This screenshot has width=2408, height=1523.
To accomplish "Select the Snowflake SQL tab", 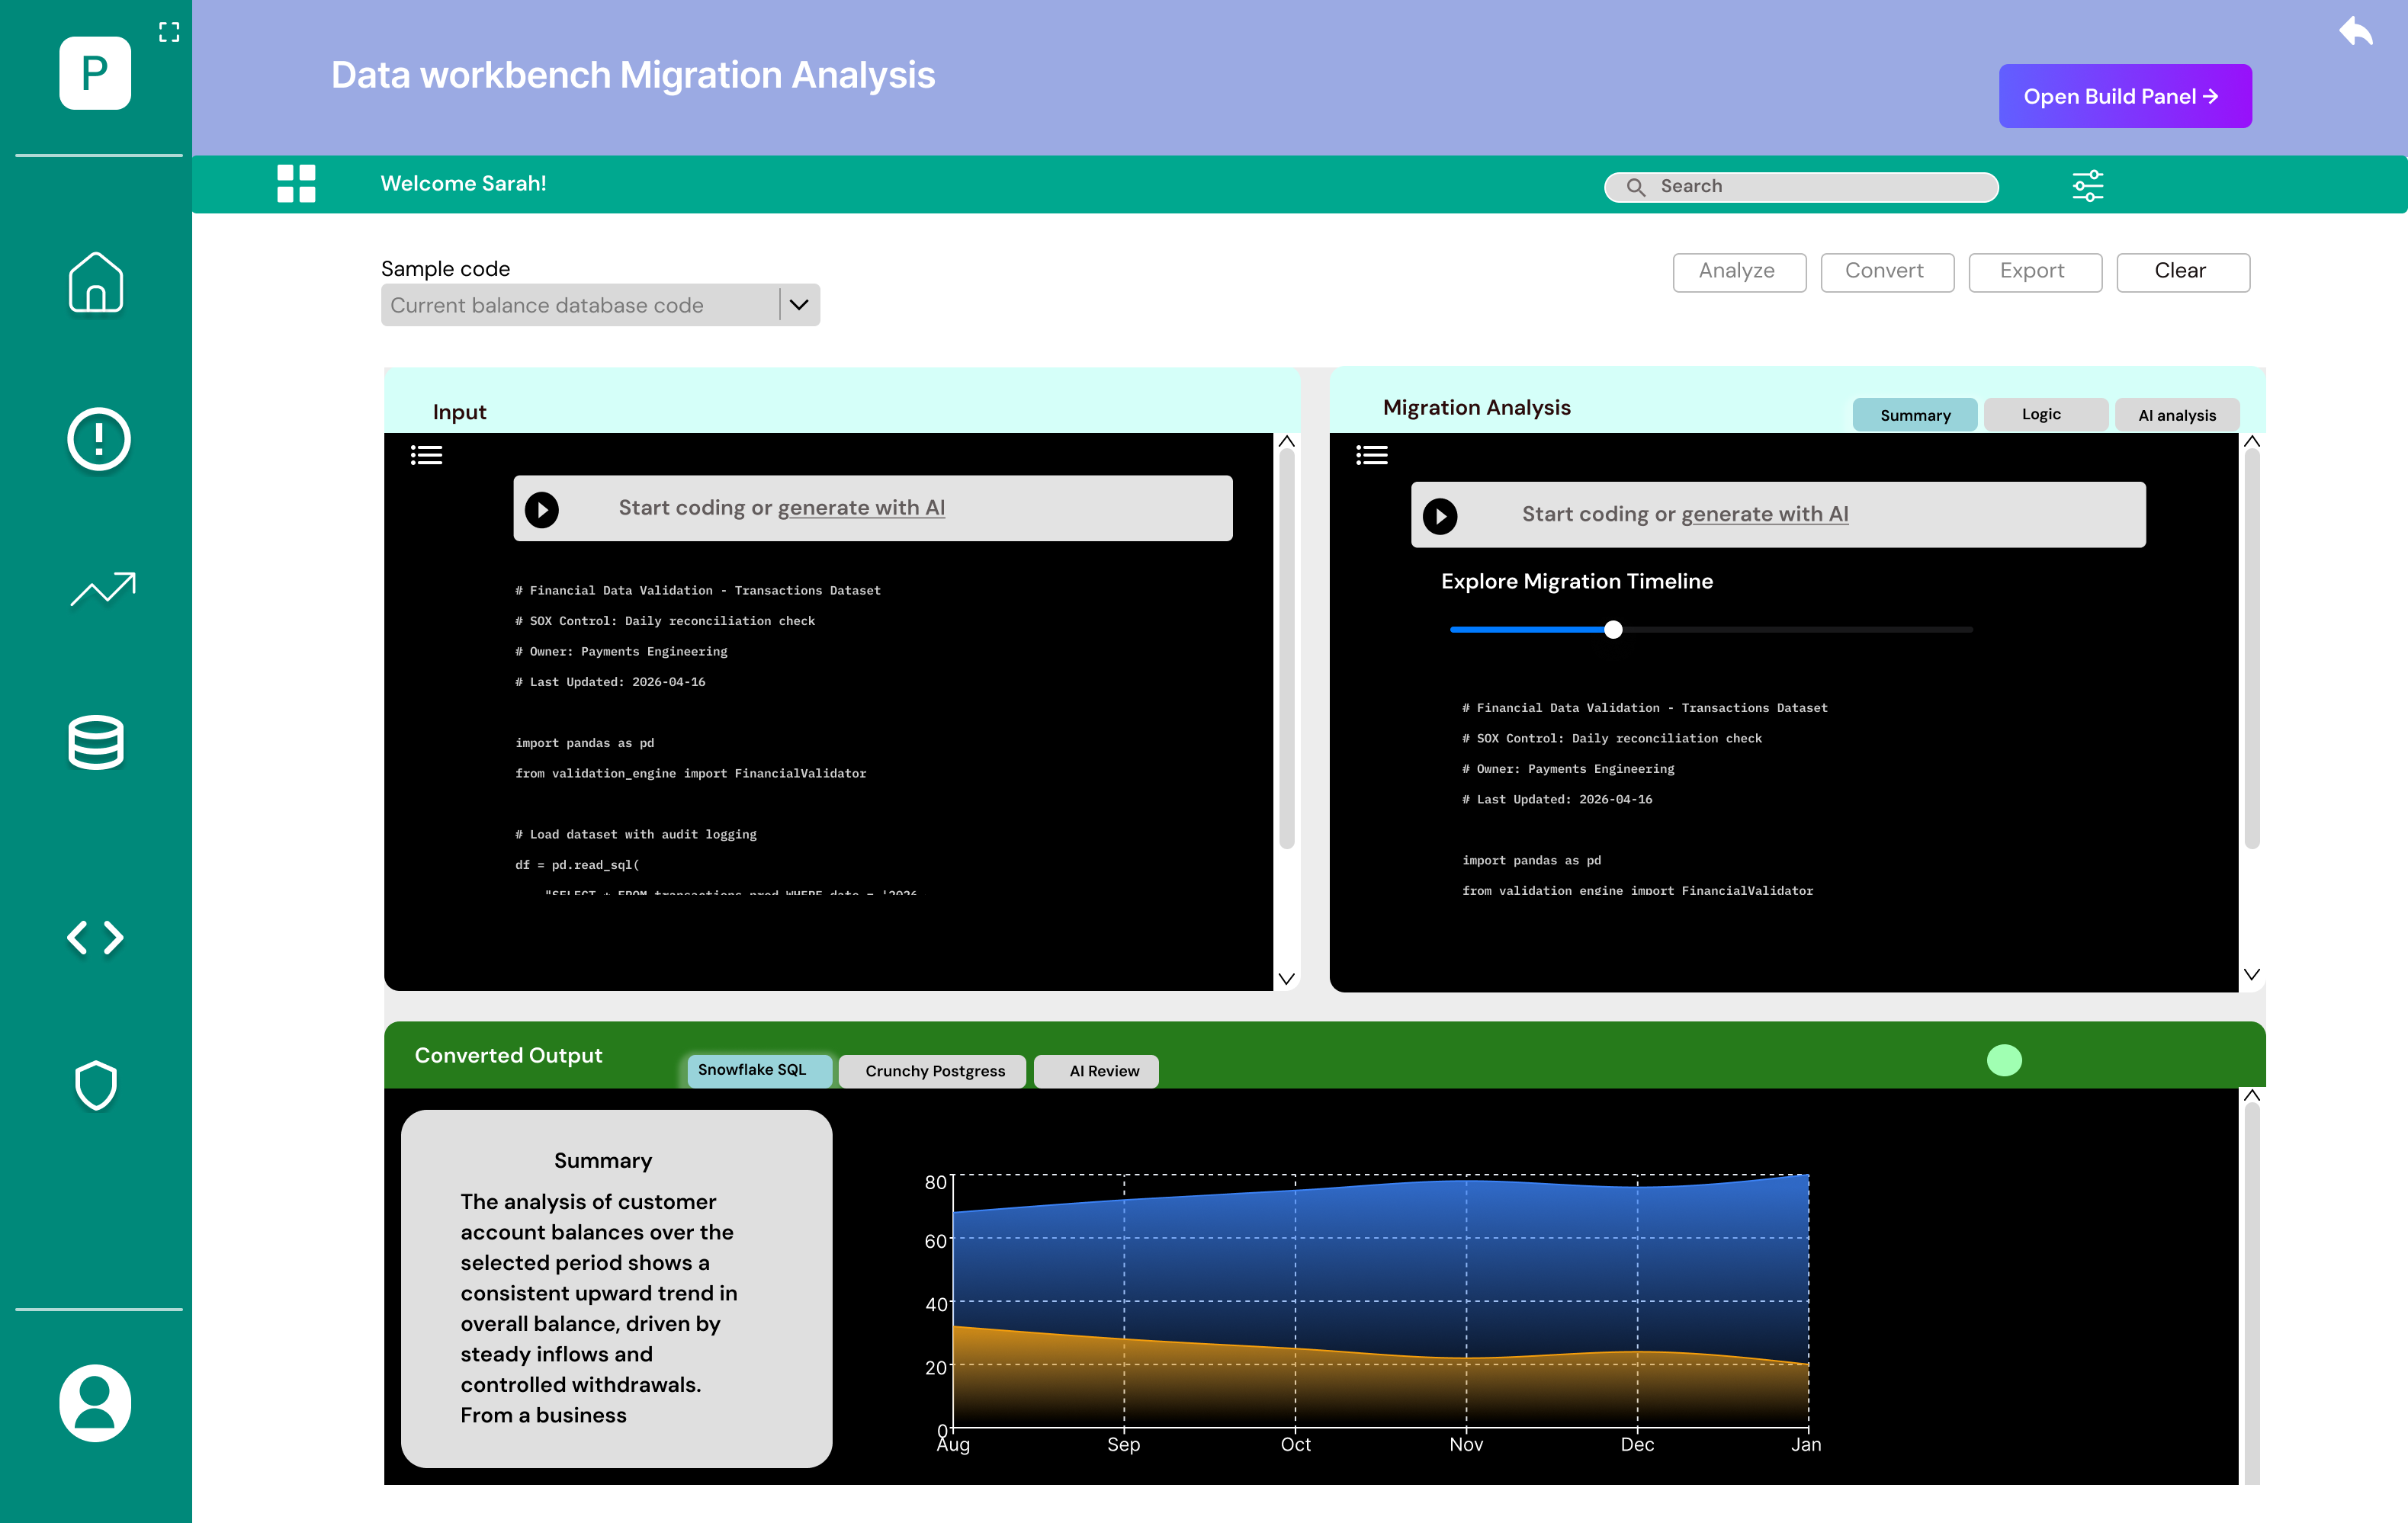I will click(759, 1070).
